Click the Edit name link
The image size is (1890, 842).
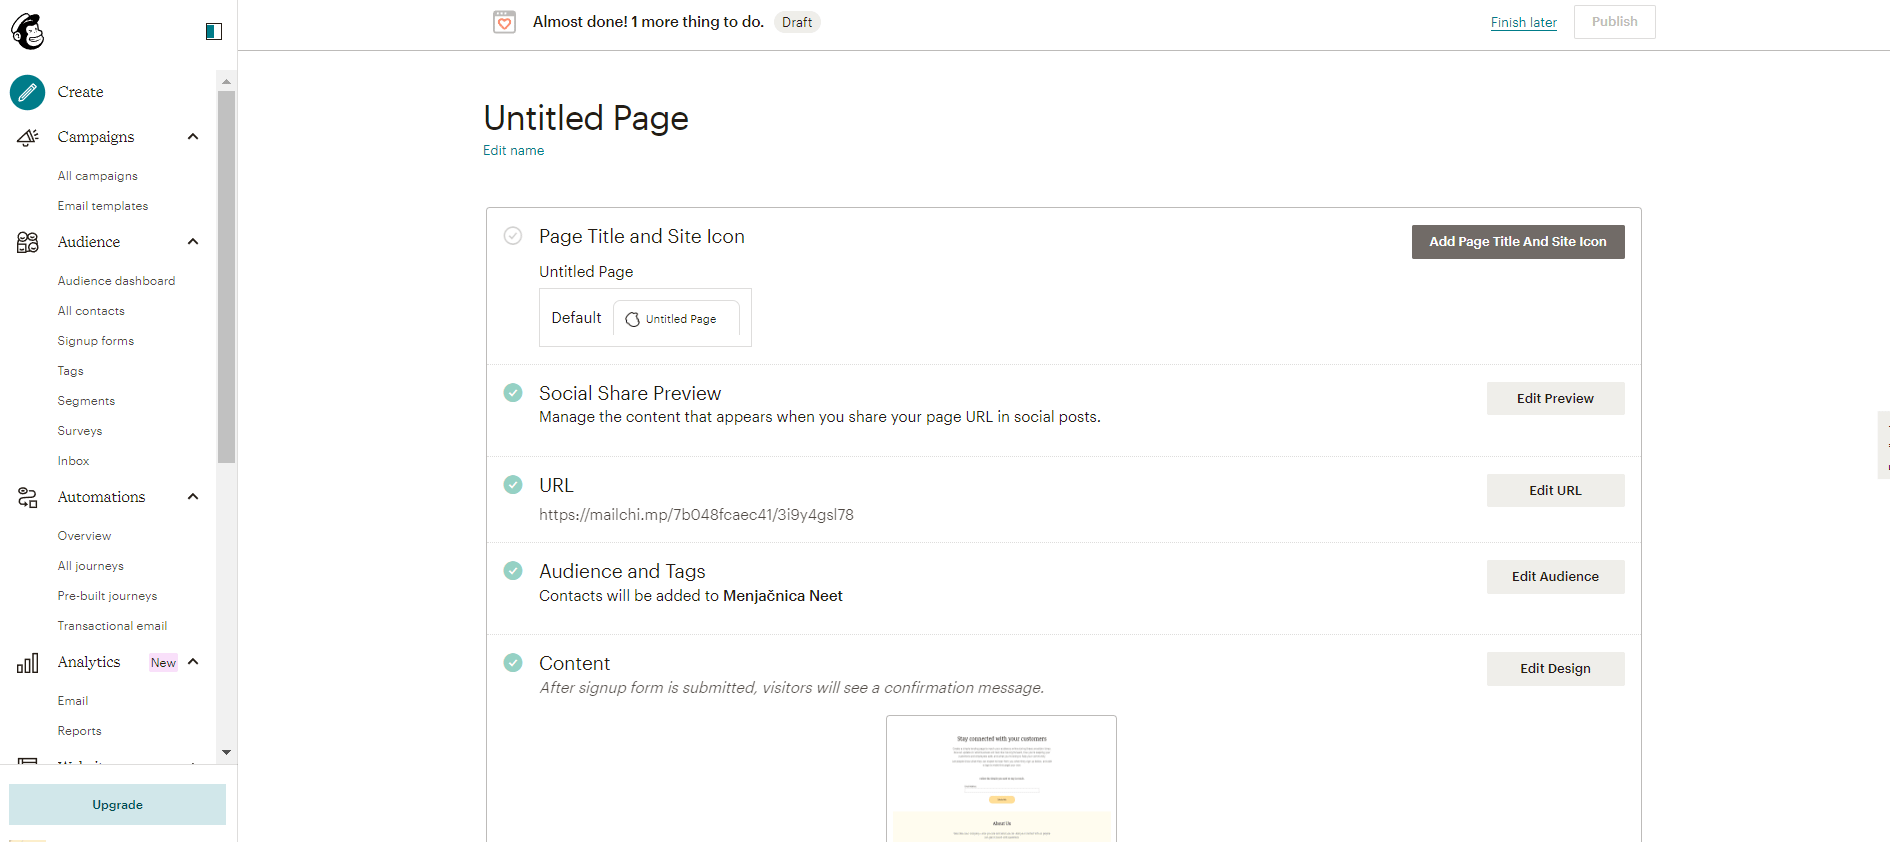point(513,150)
